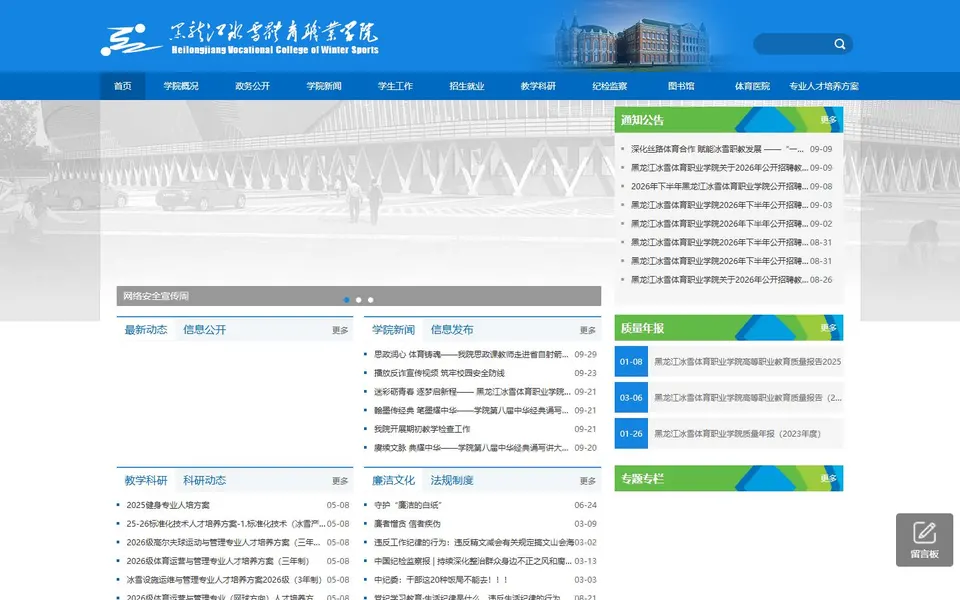Viewport: 960px width, 600px height.
Task: Select the second carousel slide dot
Action: tap(359, 300)
